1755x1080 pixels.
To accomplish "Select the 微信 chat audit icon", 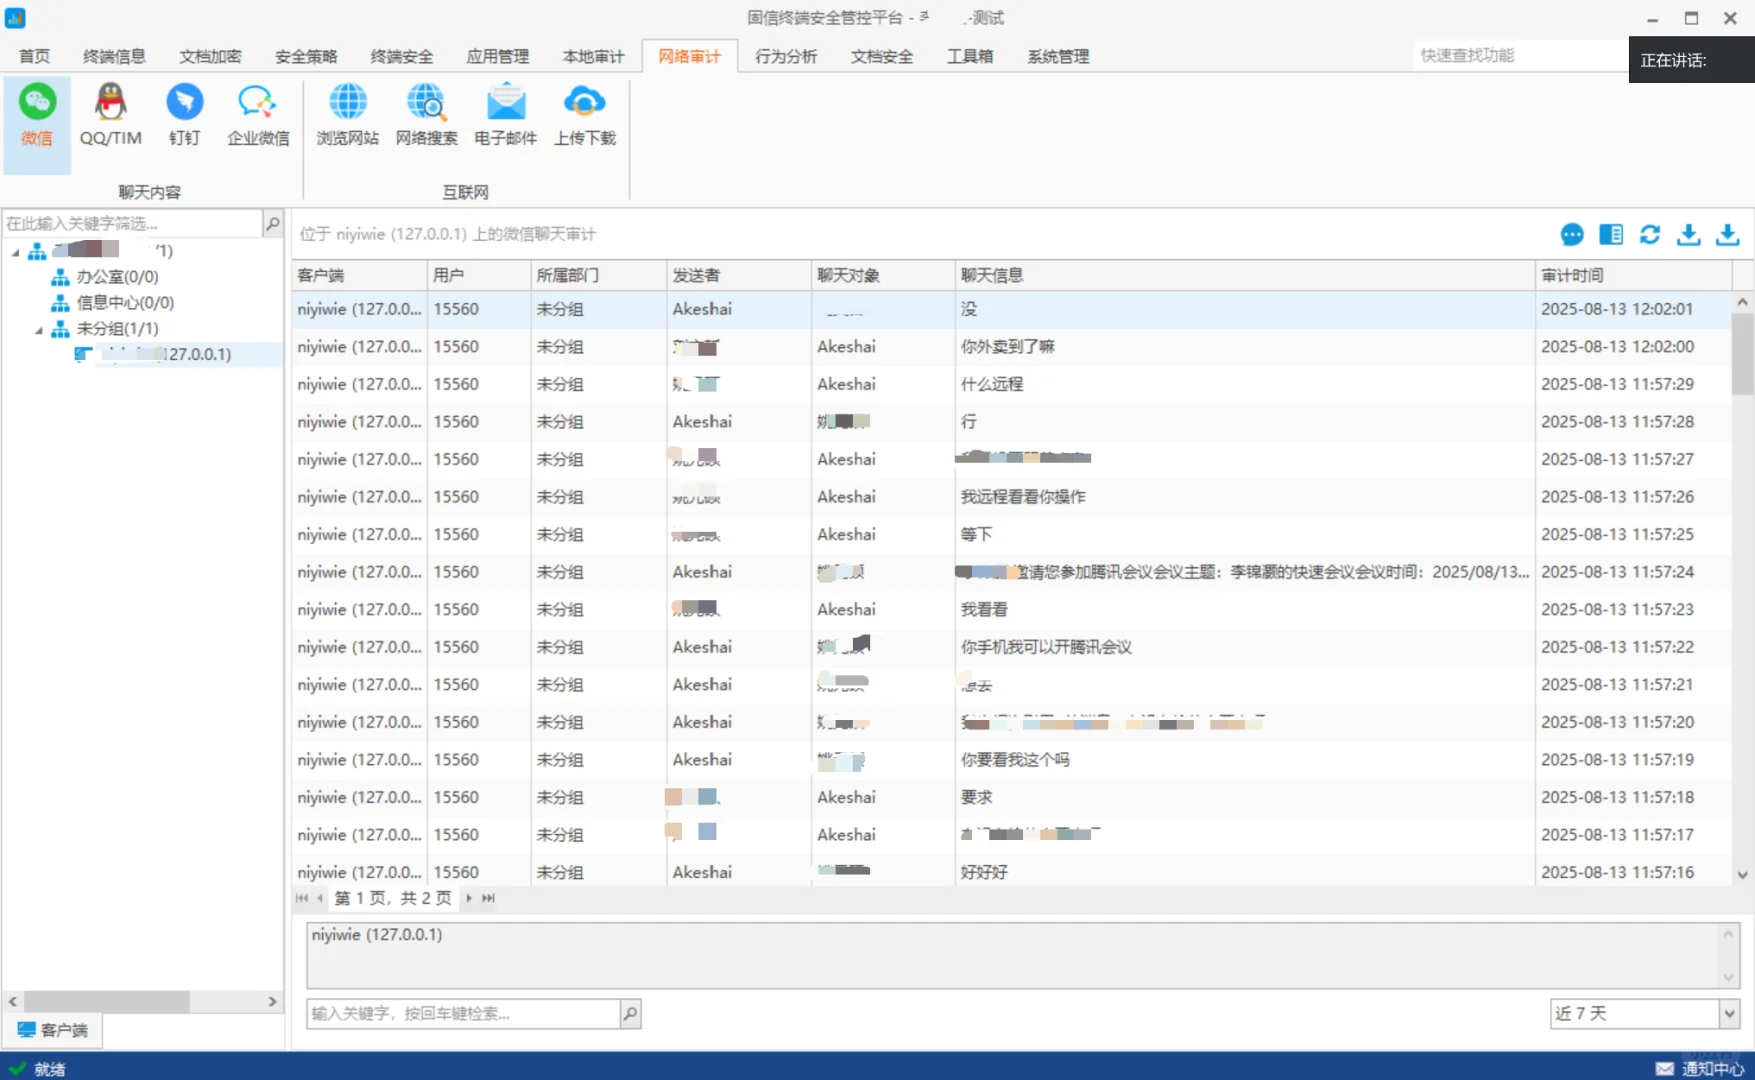I will pyautogui.click(x=37, y=115).
